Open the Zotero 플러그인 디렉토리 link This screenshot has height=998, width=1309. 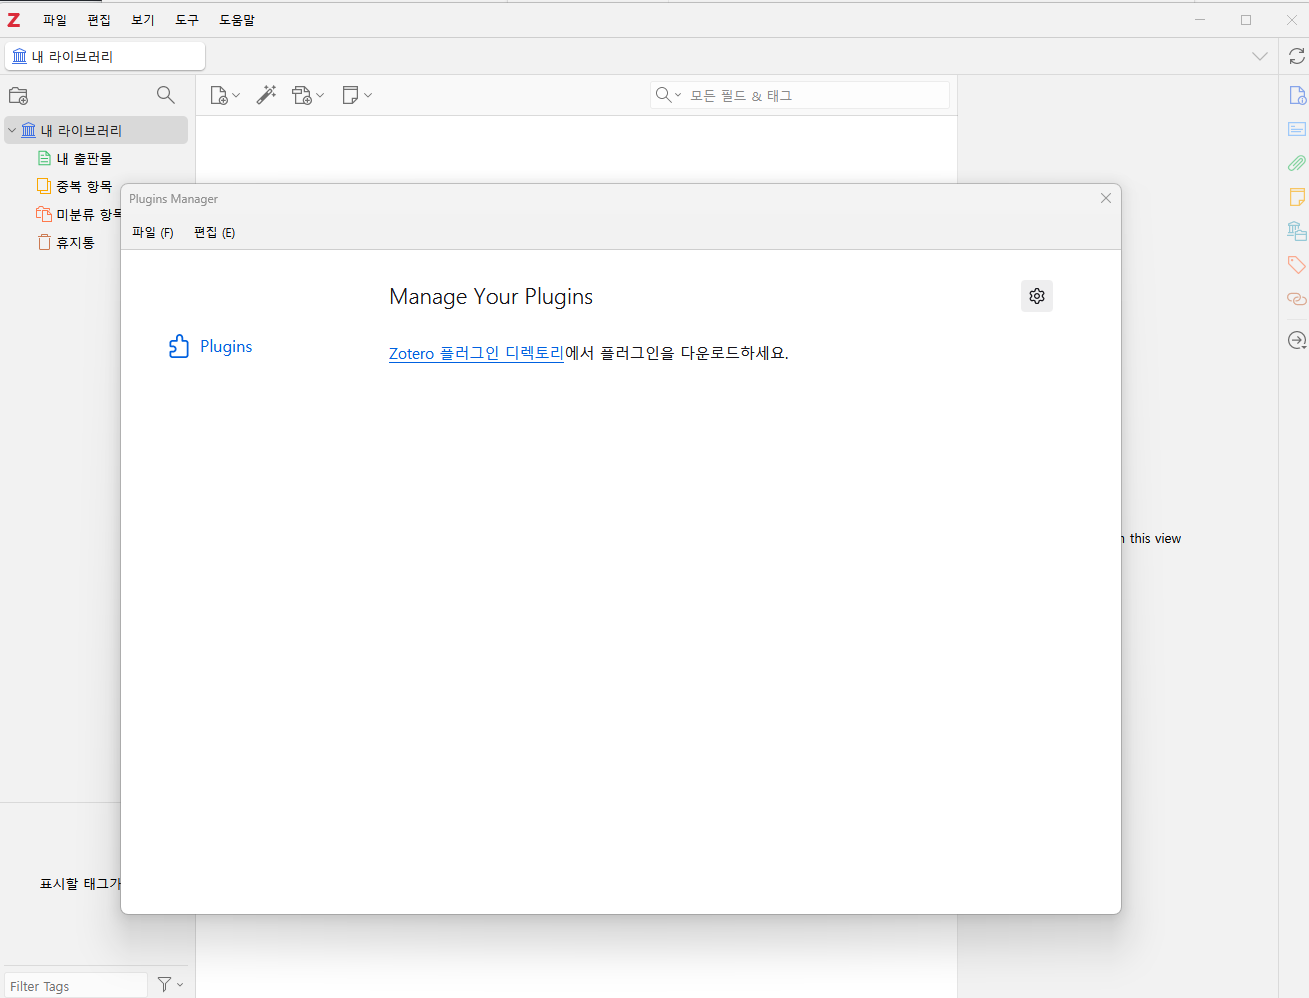point(476,353)
